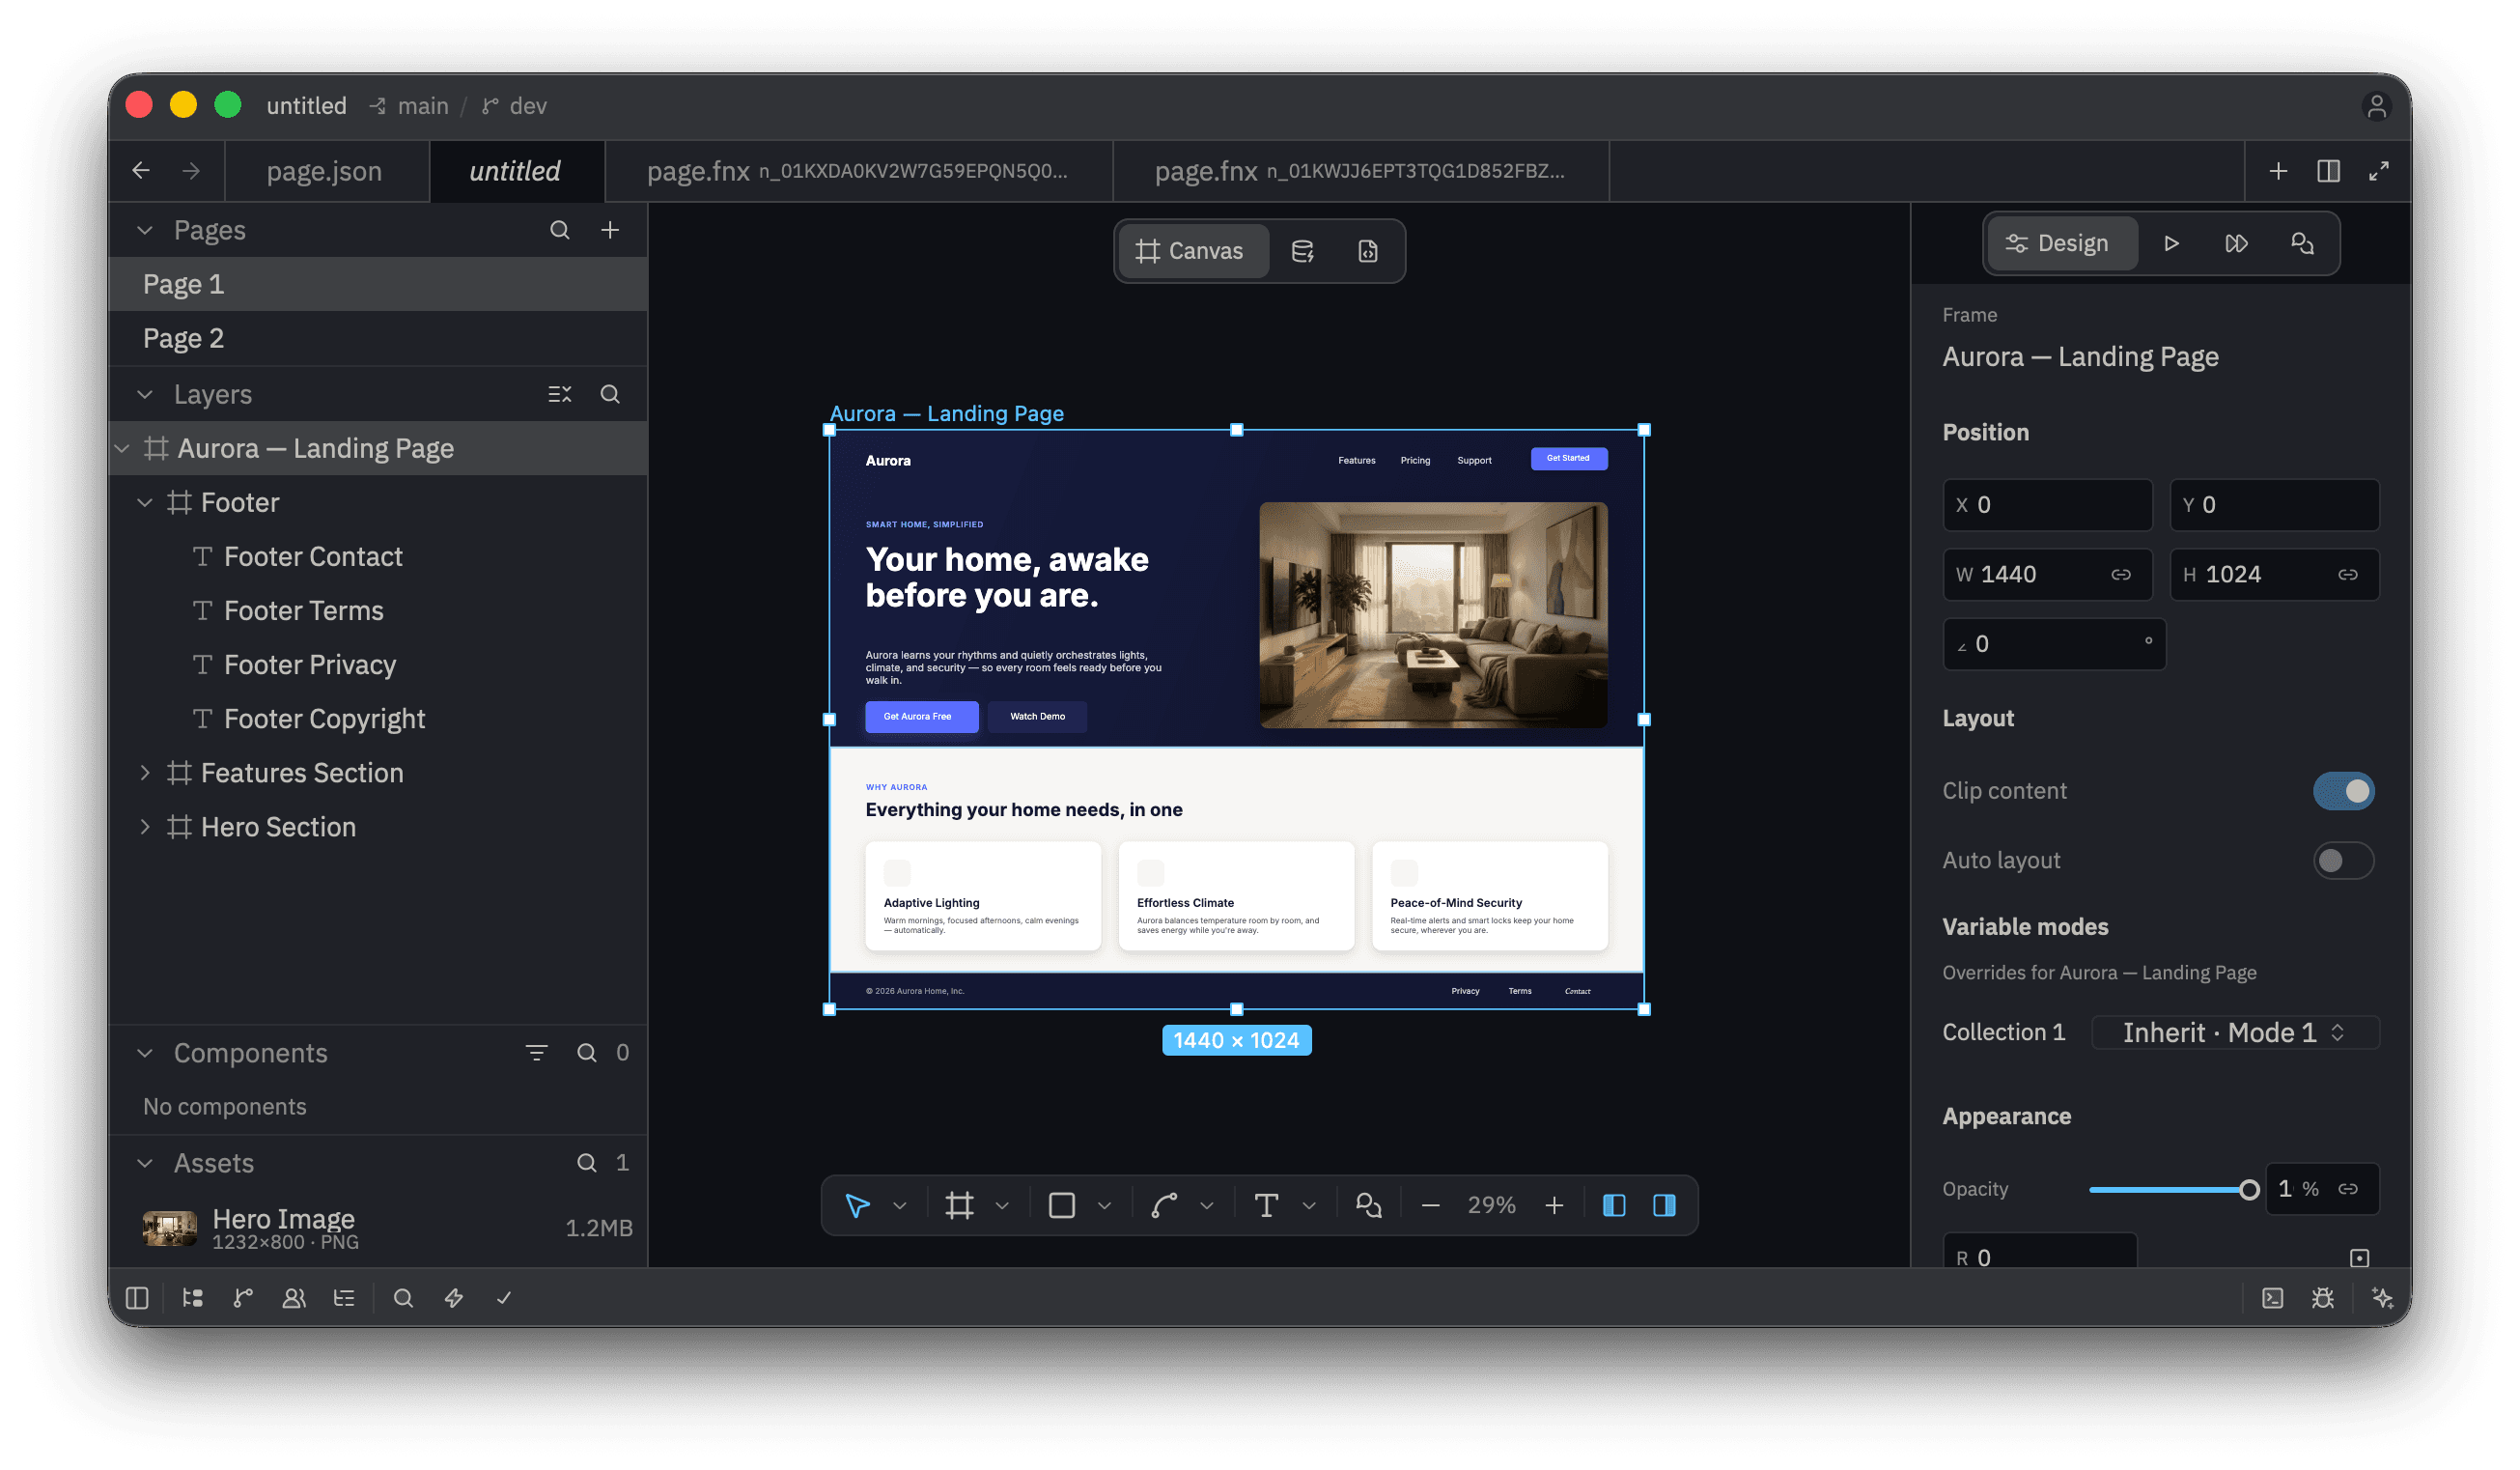
Task: Search layers with the magnifier icon
Action: pos(610,394)
